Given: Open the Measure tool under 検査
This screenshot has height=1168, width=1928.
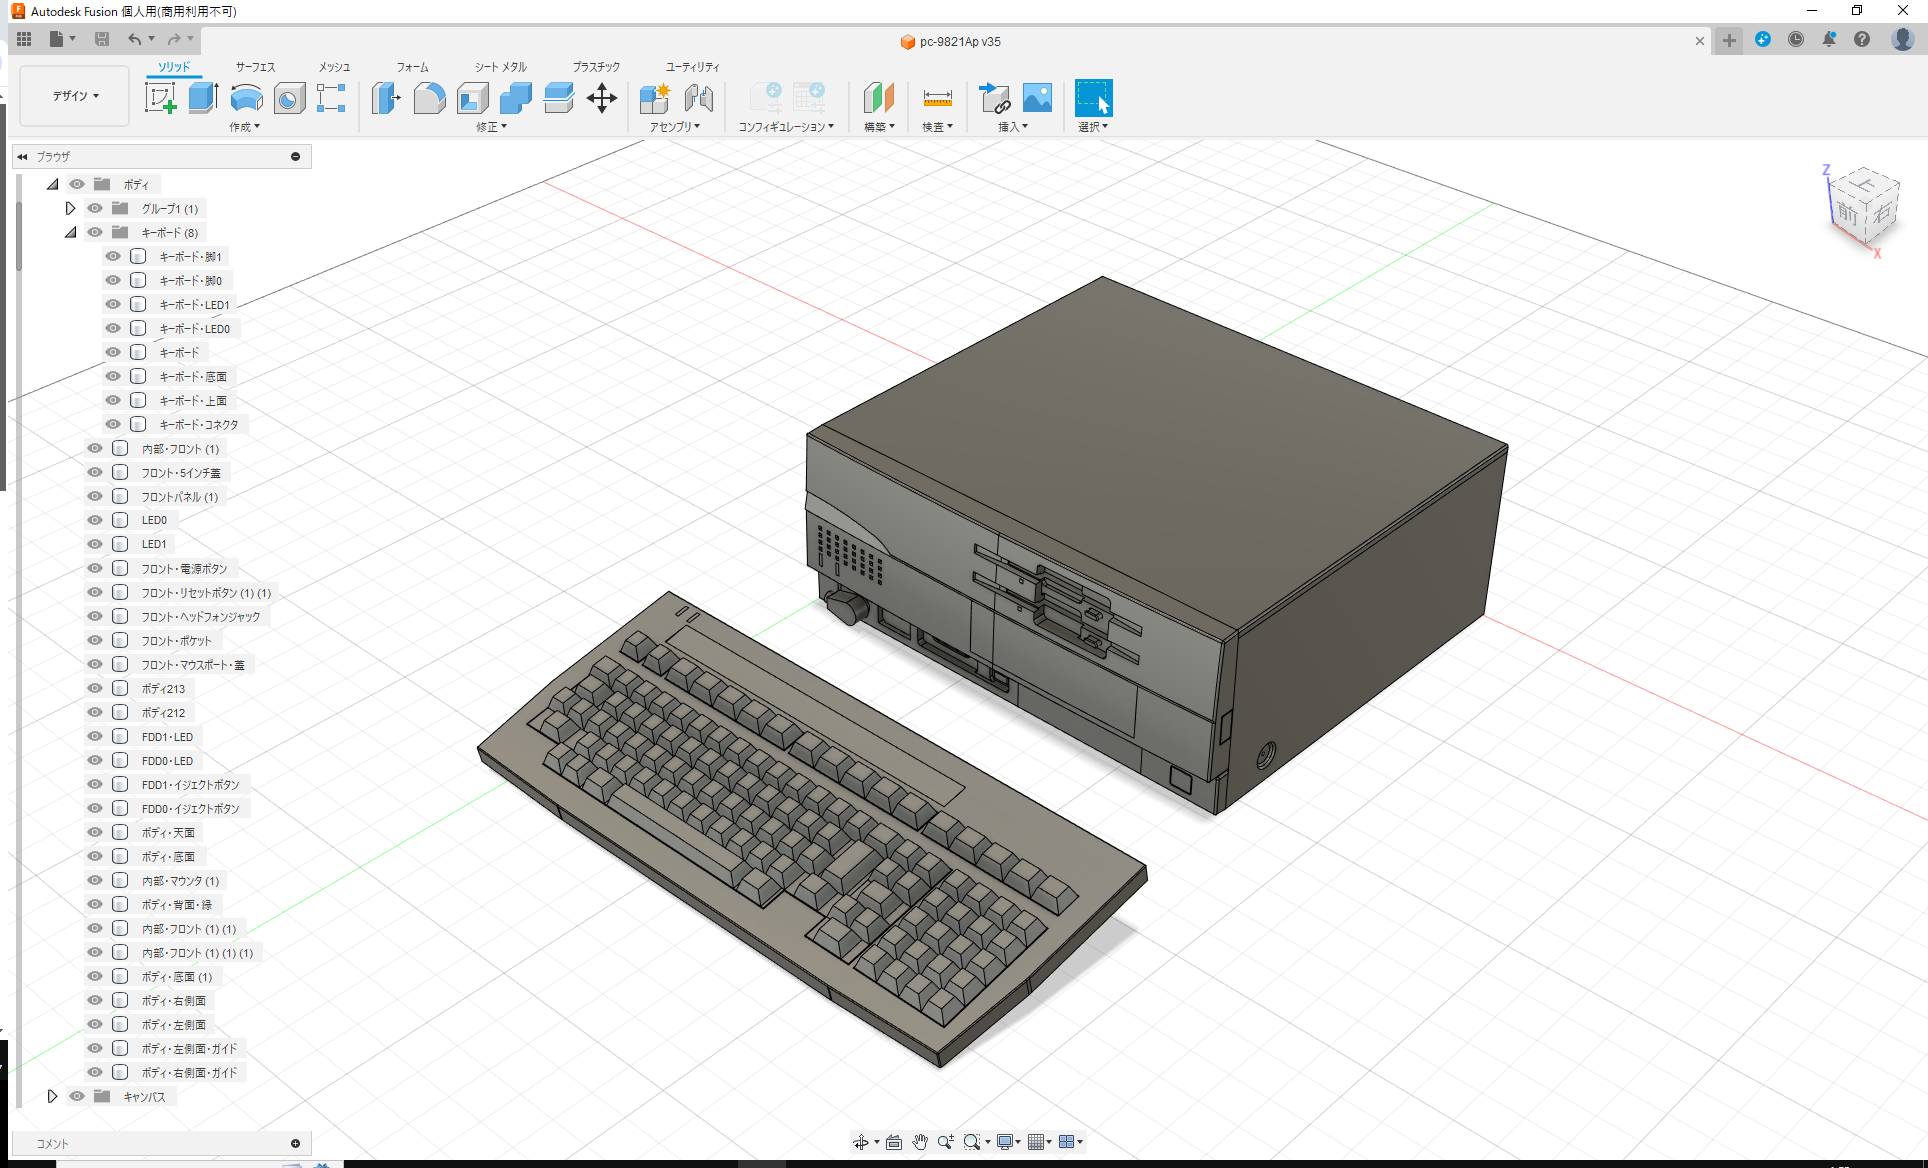Looking at the screenshot, I should tap(936, 97).
